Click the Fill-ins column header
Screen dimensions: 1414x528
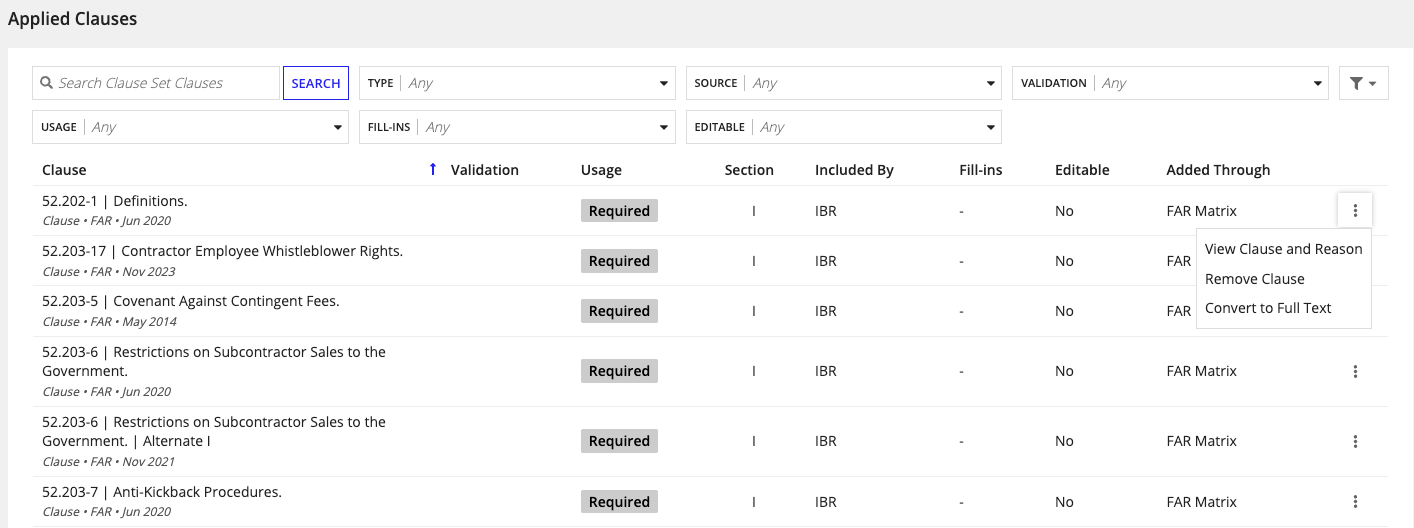pos(980,170)
